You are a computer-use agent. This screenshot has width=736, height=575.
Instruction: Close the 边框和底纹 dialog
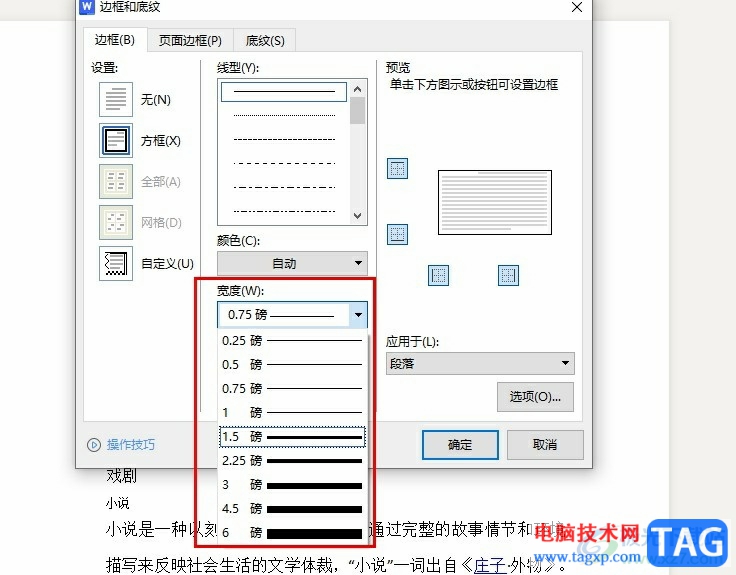click(x=577, y=7)
